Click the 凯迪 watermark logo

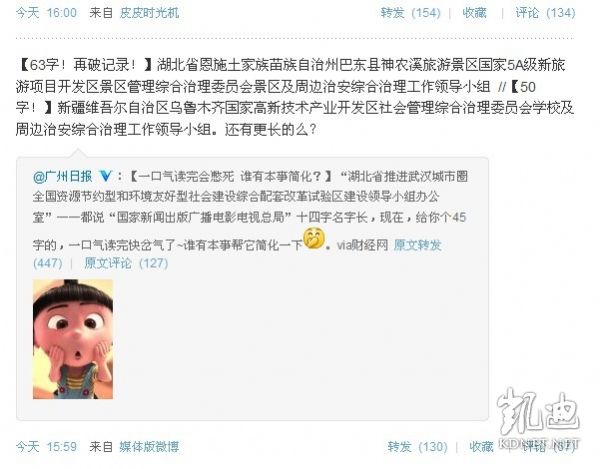tap(539, 418)
